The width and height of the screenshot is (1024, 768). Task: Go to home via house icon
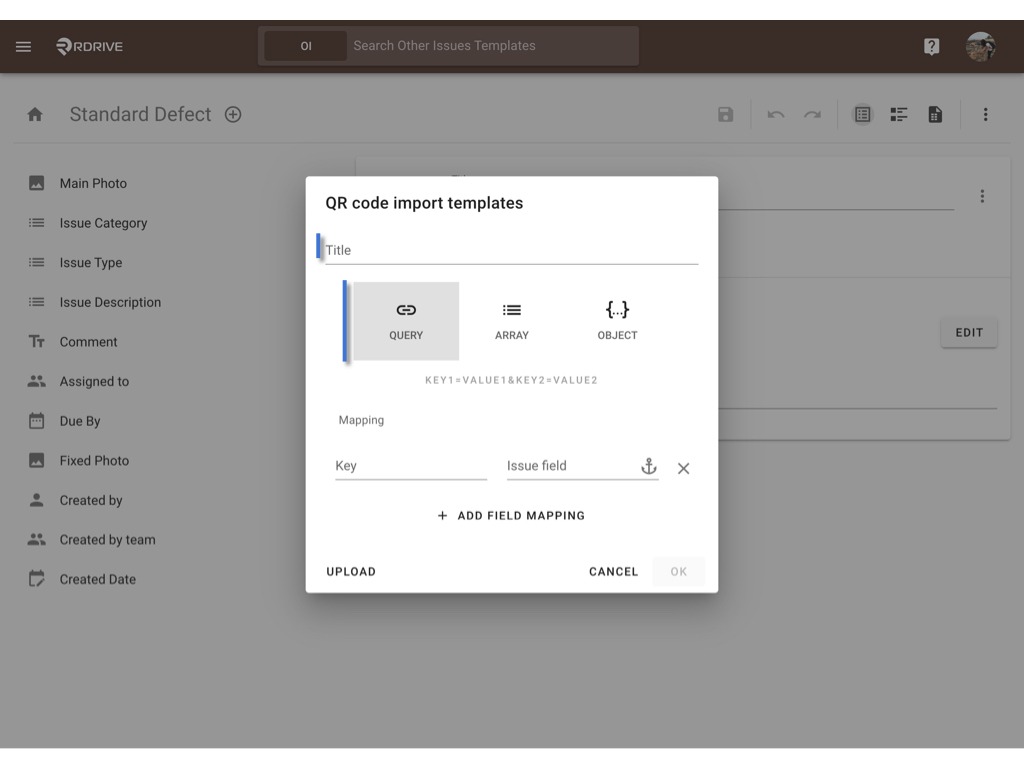35,115
